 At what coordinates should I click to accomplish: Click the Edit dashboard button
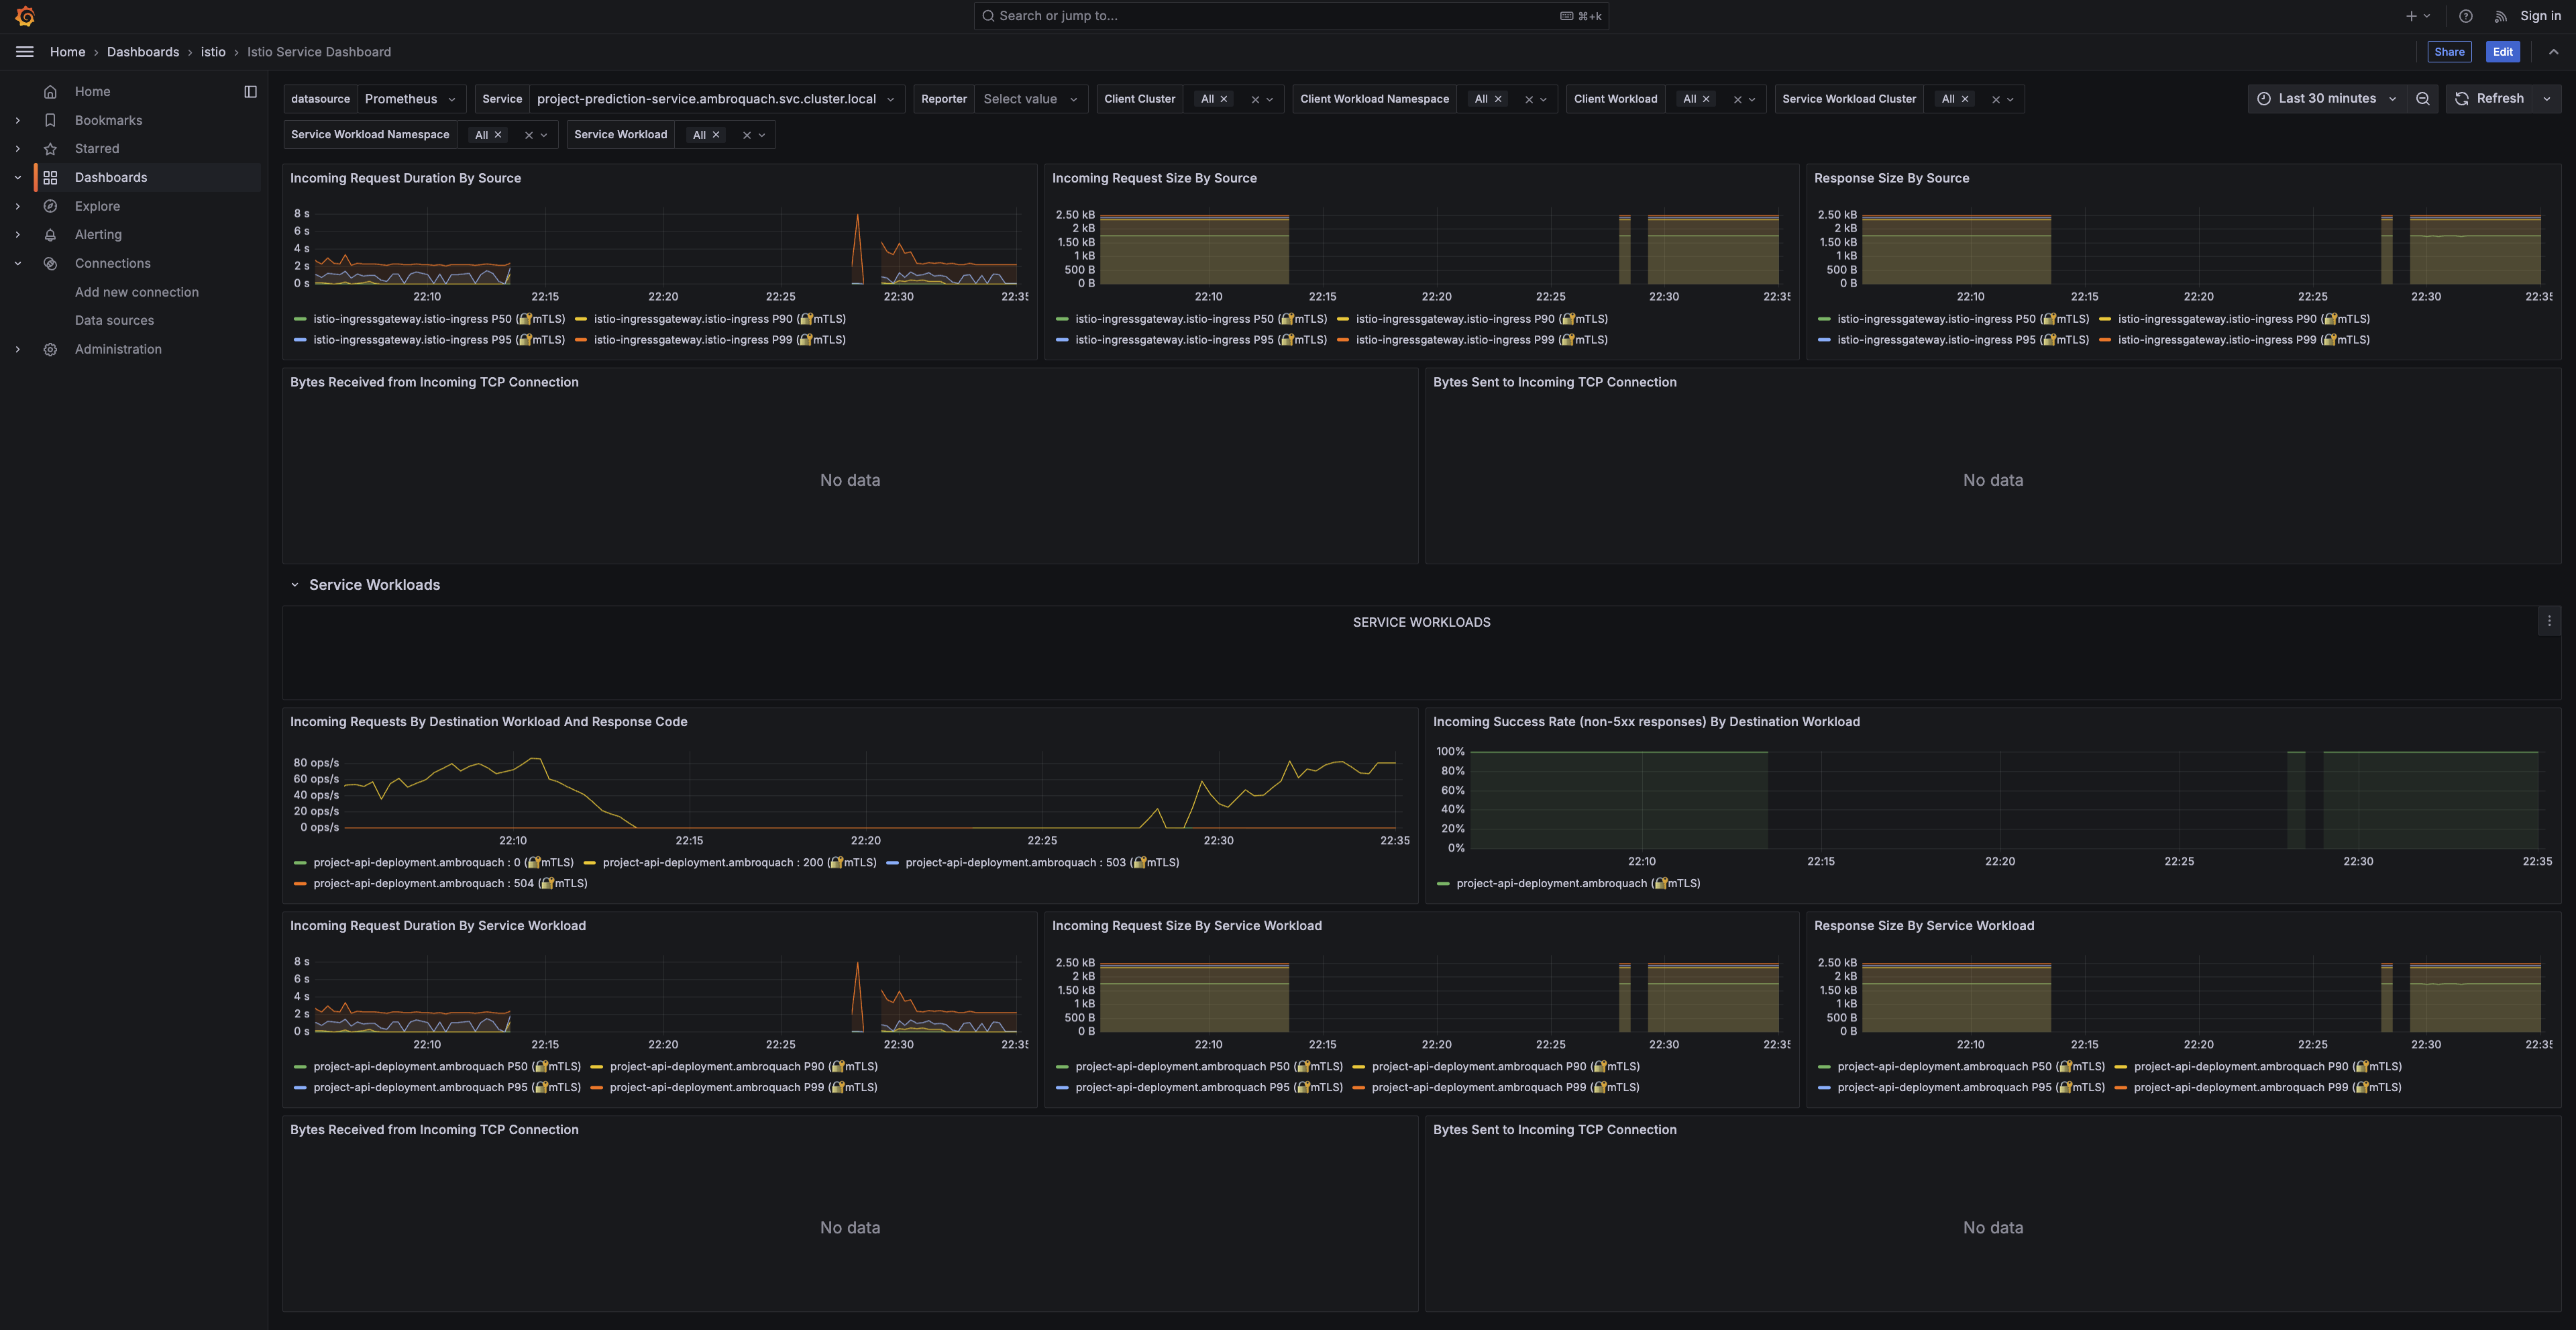click(x=2502, y=52)
